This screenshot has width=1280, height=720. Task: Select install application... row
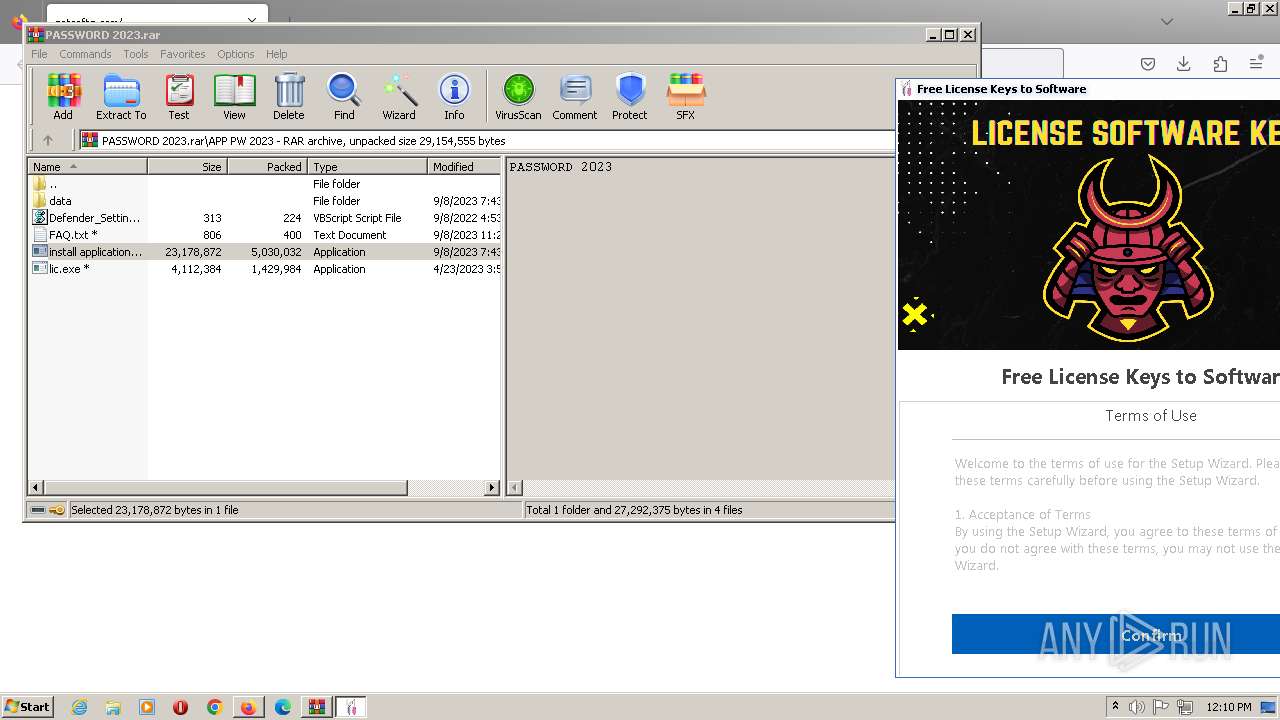pyautogui.click(x=264, y=252)
